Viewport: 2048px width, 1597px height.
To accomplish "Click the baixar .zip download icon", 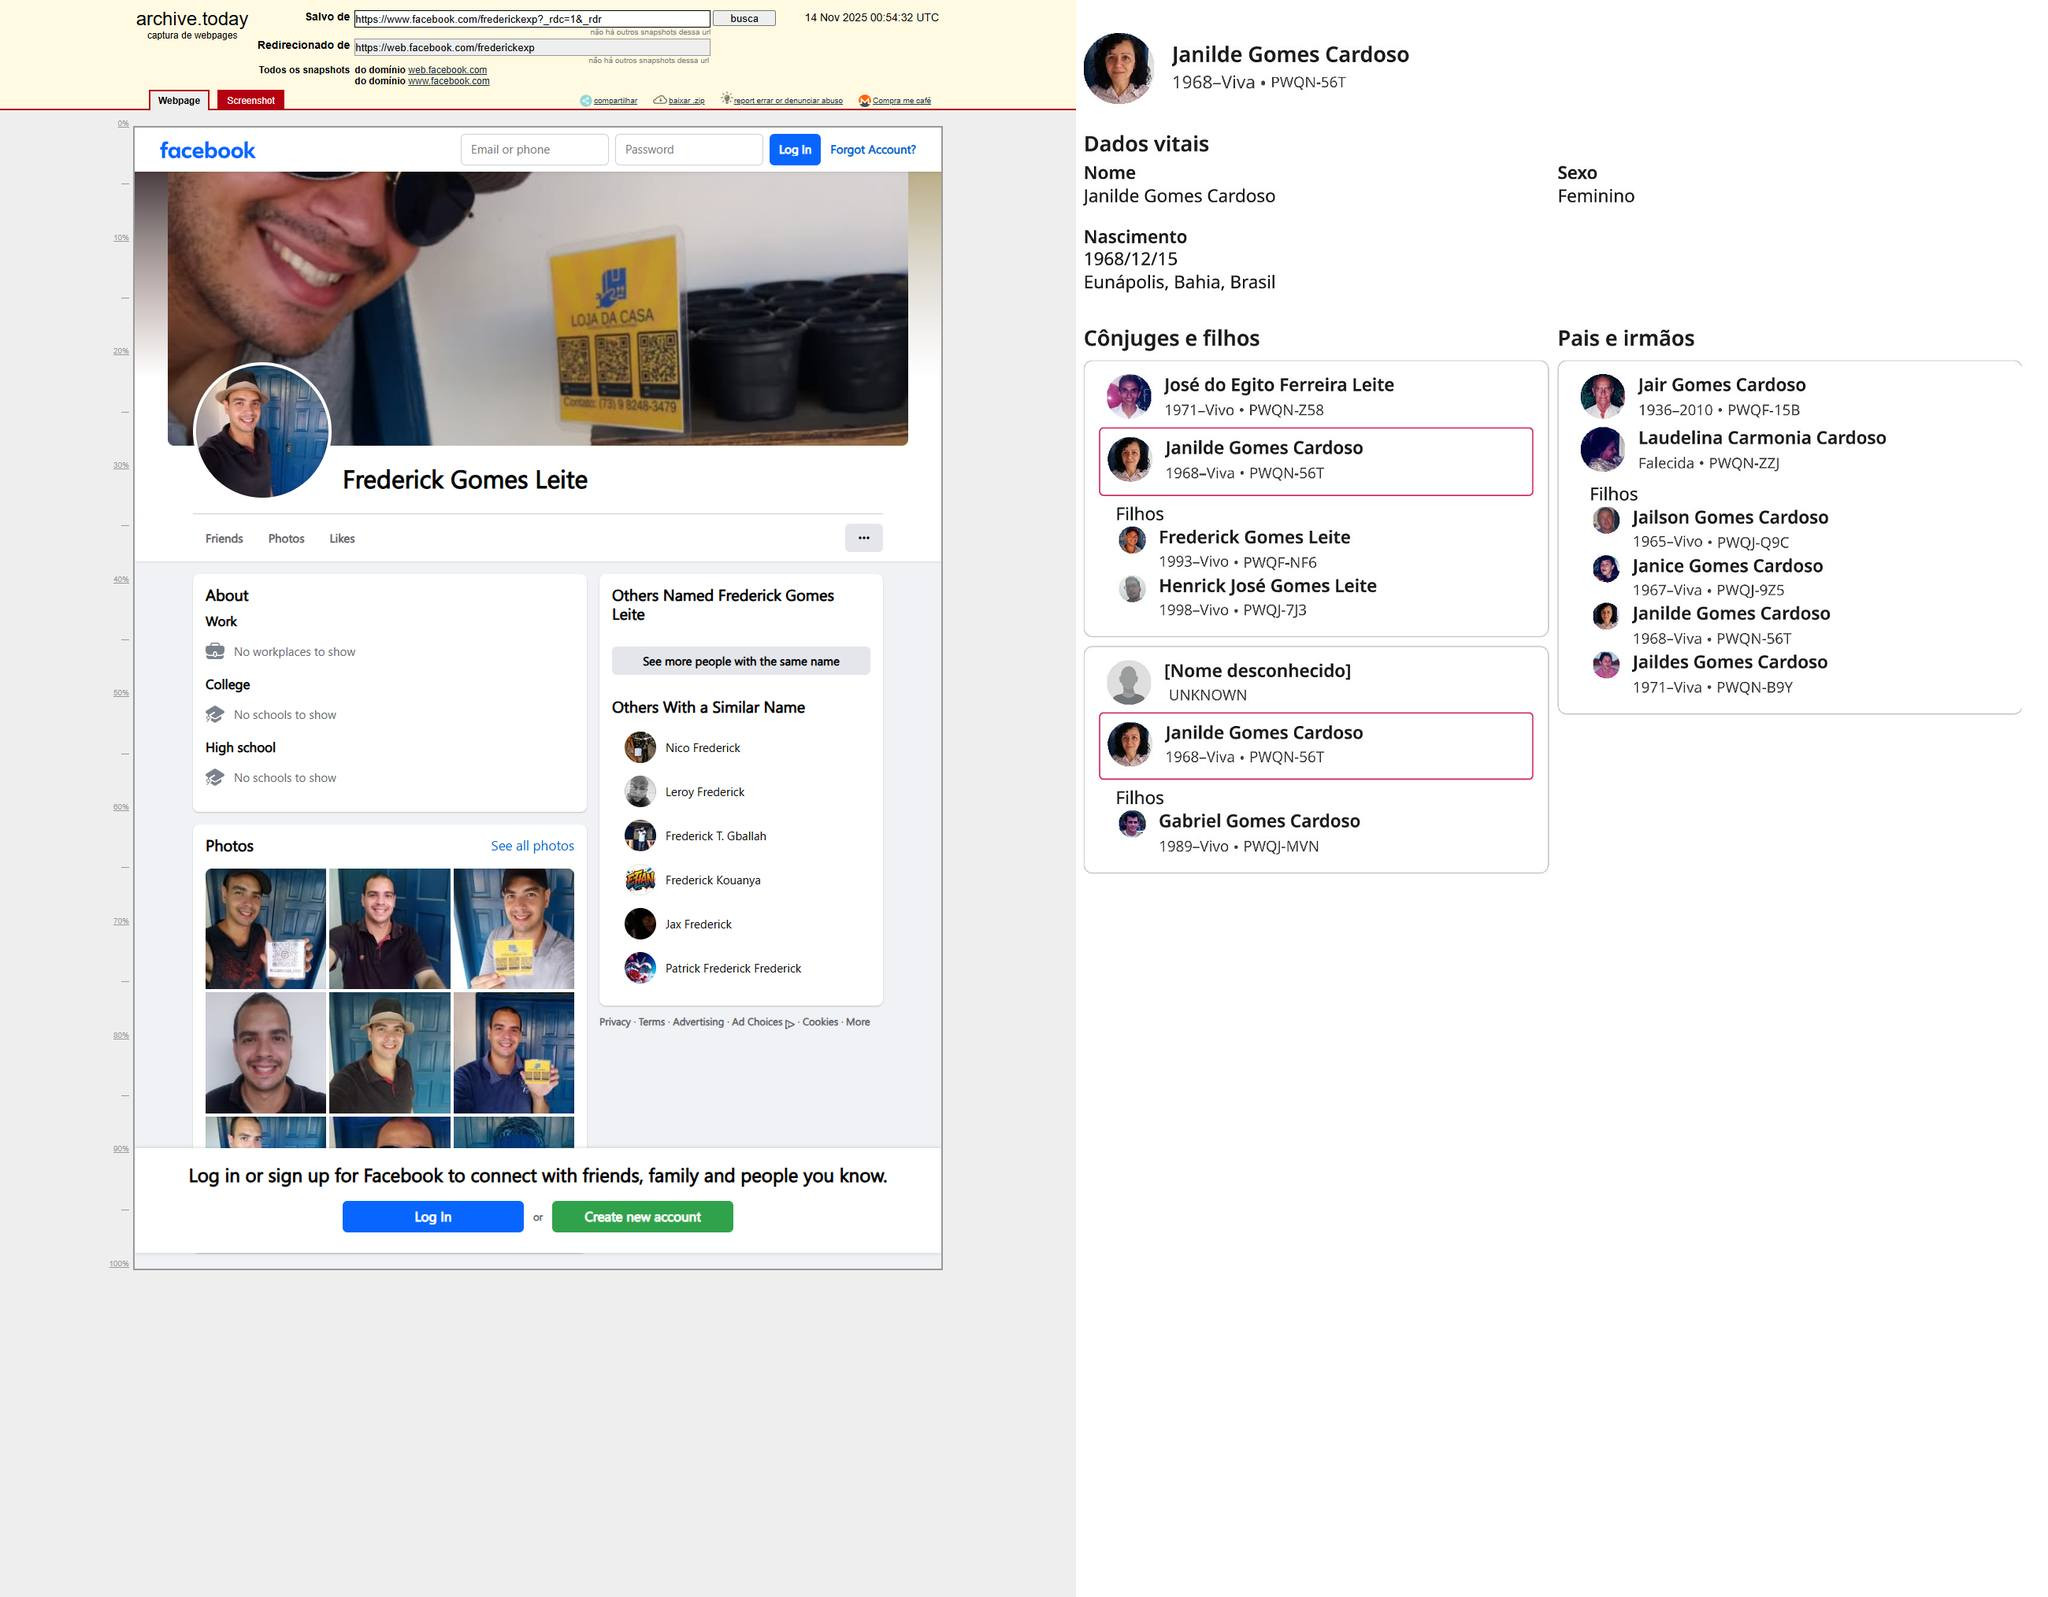I will click(660, 100).
